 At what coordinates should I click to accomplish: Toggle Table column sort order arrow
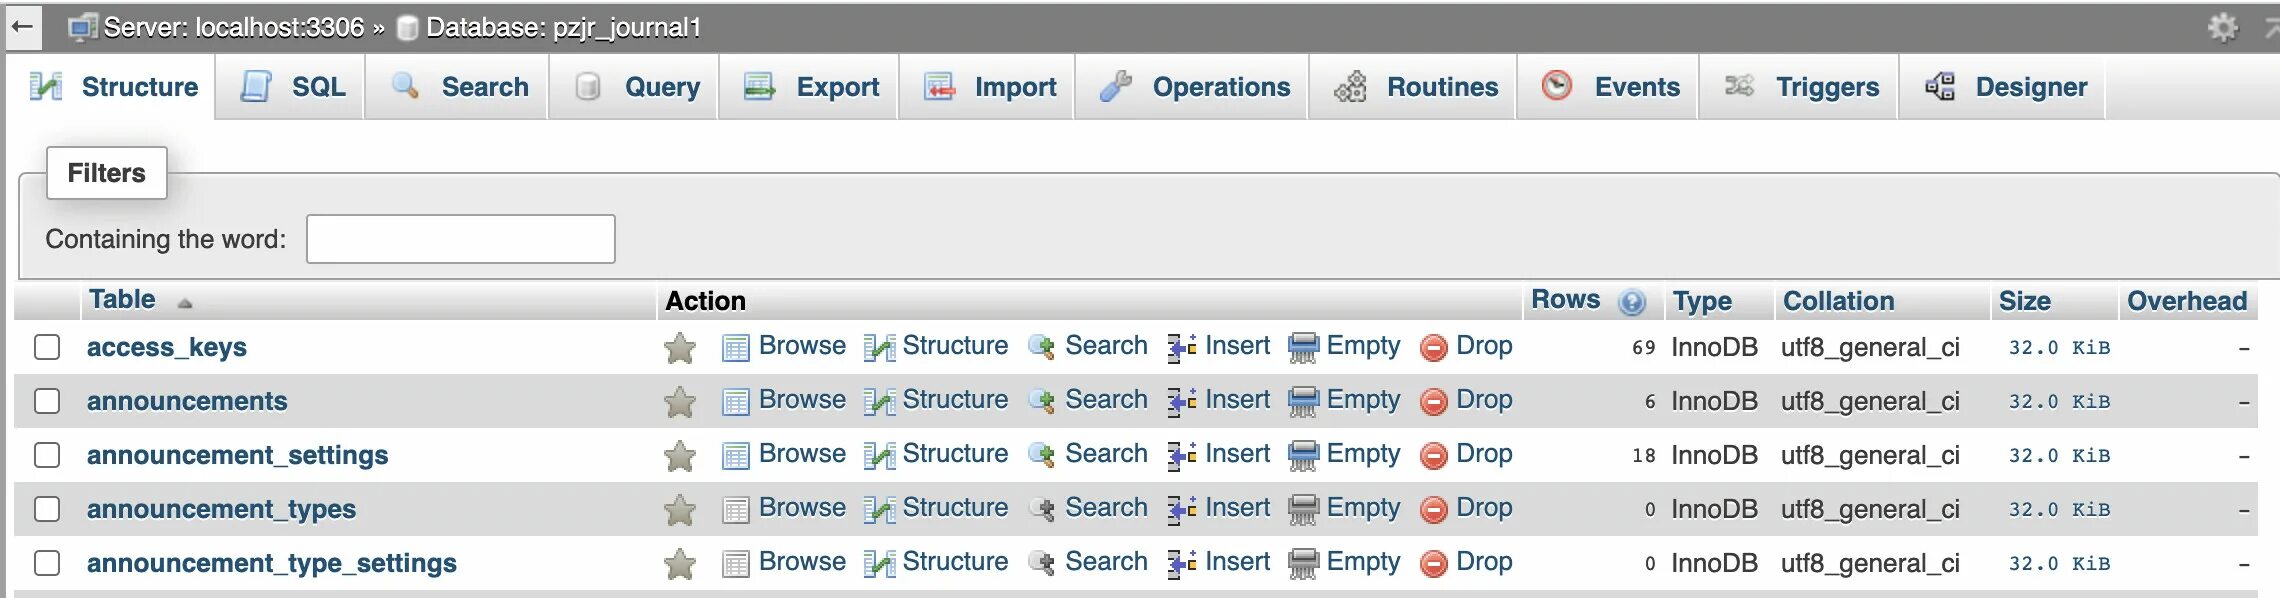pos(184,303)
